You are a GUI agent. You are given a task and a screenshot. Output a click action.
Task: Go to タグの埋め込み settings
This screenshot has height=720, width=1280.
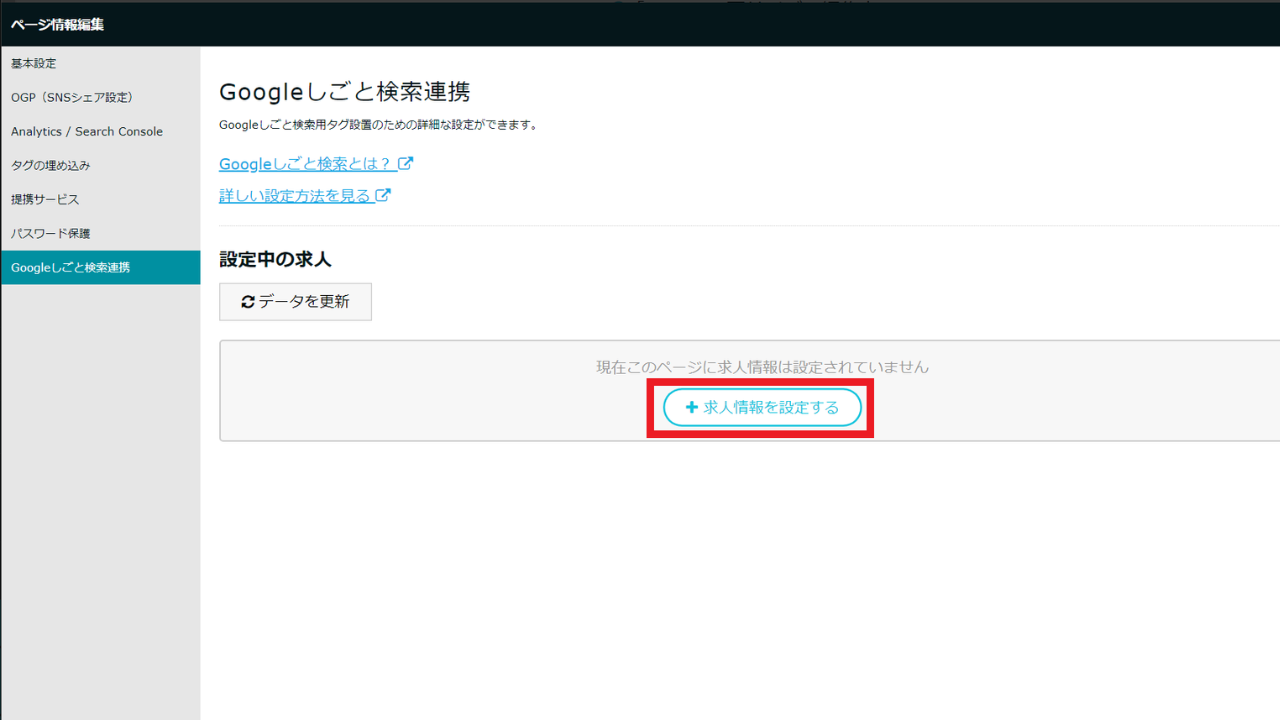100,165
